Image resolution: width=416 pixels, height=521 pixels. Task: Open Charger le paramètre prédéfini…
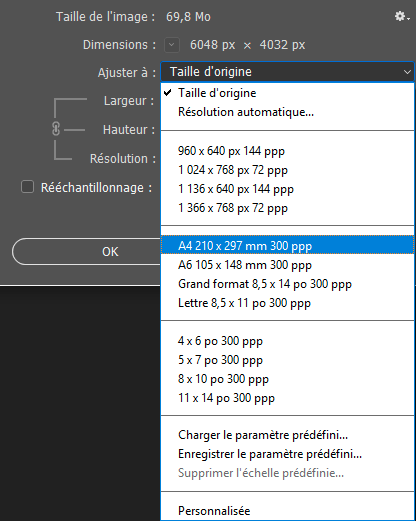288,435
